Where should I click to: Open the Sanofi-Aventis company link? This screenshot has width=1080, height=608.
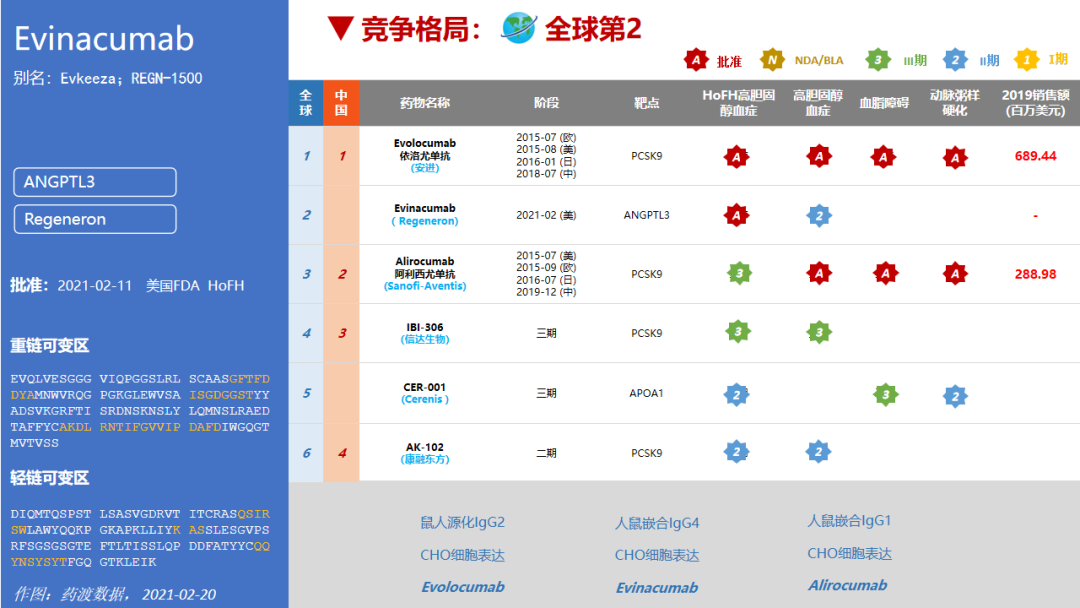(x=425, y=286)
